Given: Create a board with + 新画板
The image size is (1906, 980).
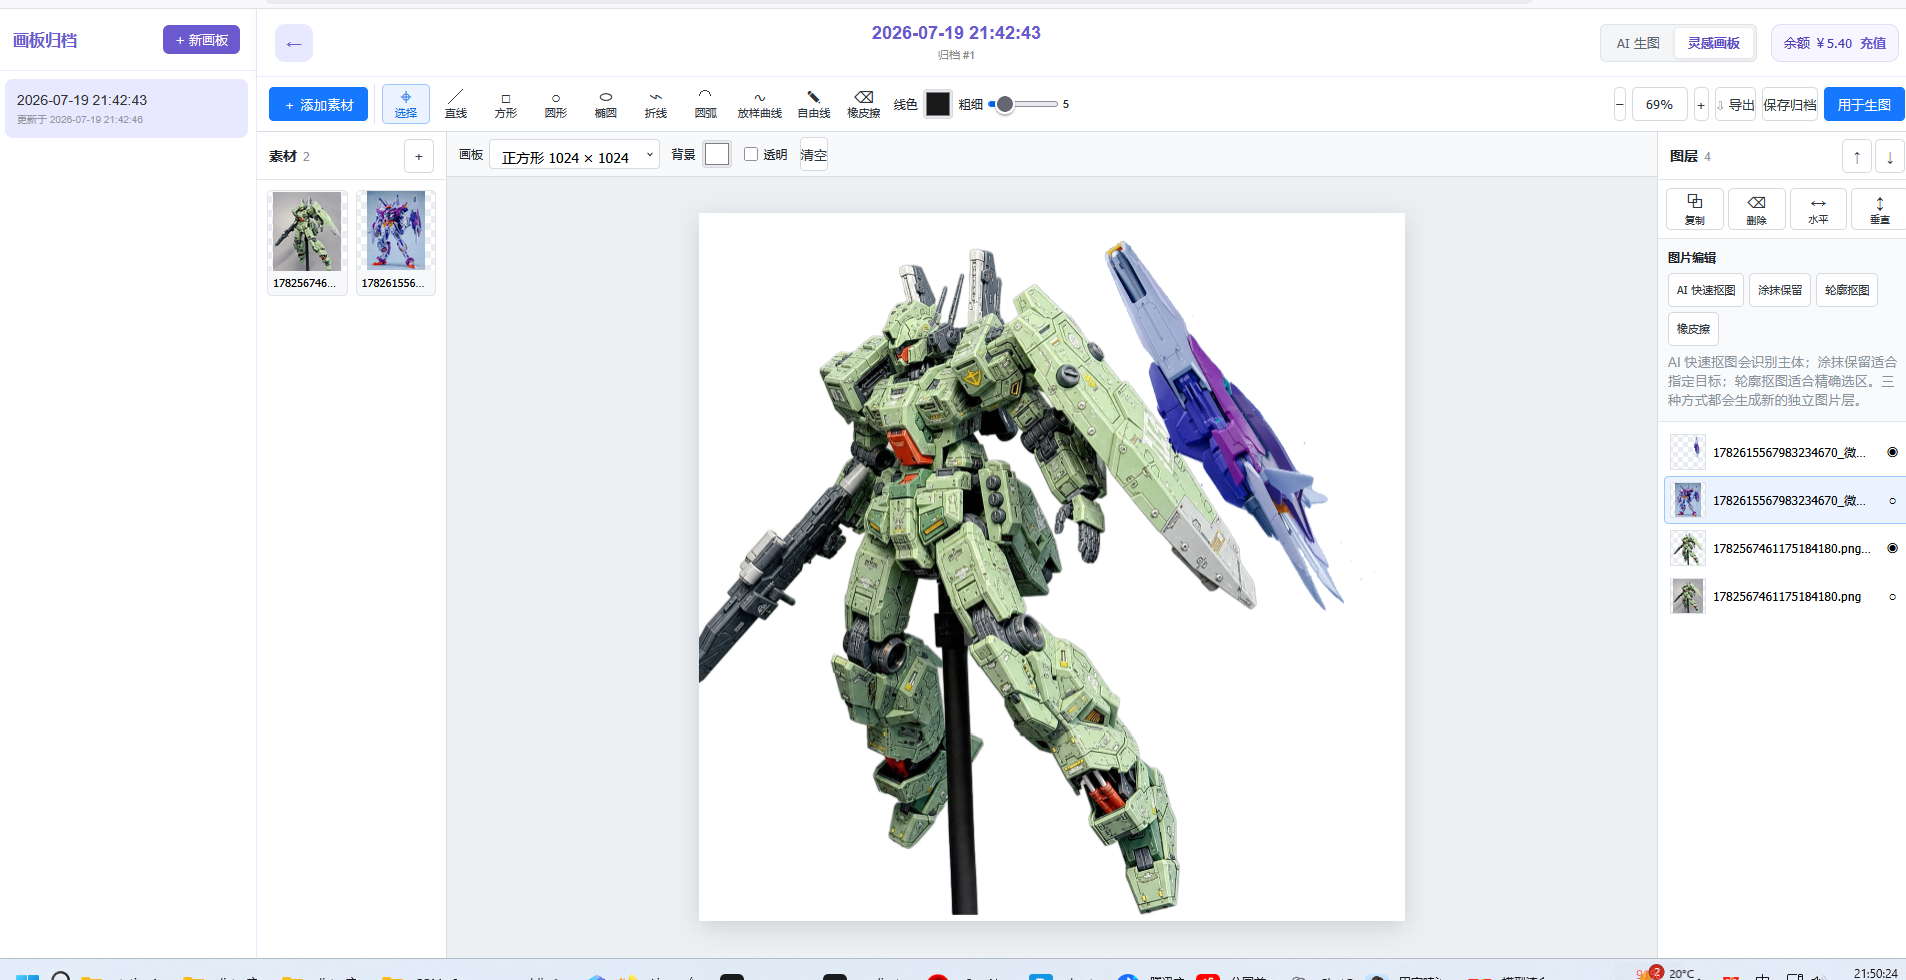Looking at the screenshot, I should tap(201, 40).
